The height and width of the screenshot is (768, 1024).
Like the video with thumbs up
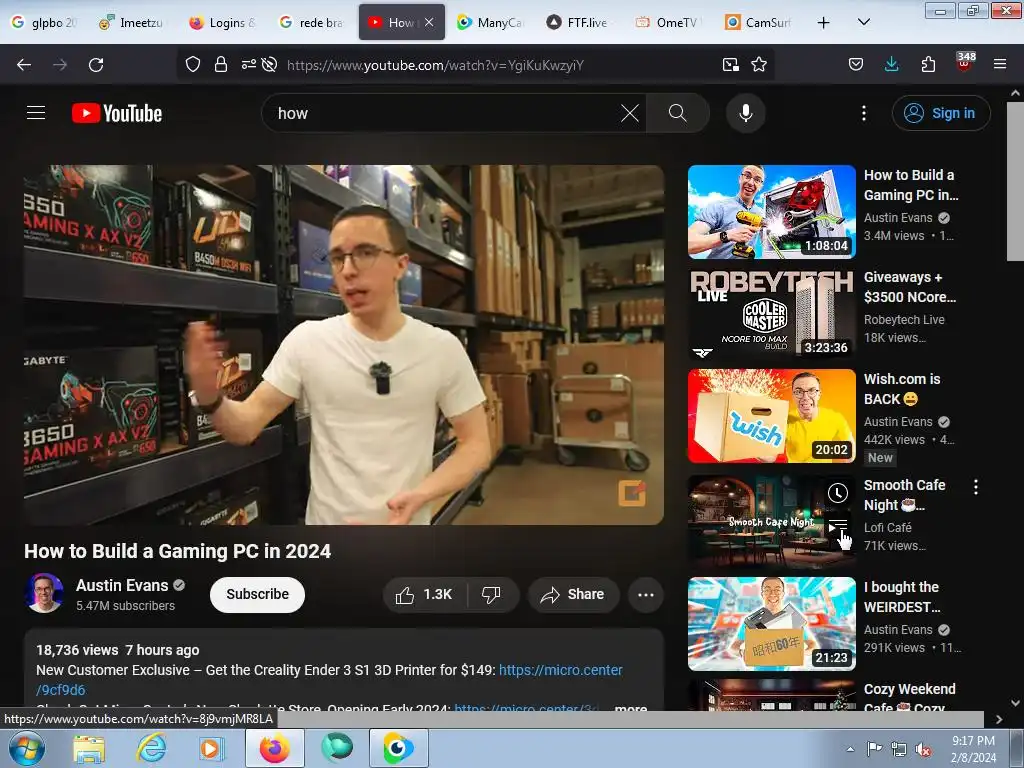[424, 594]
